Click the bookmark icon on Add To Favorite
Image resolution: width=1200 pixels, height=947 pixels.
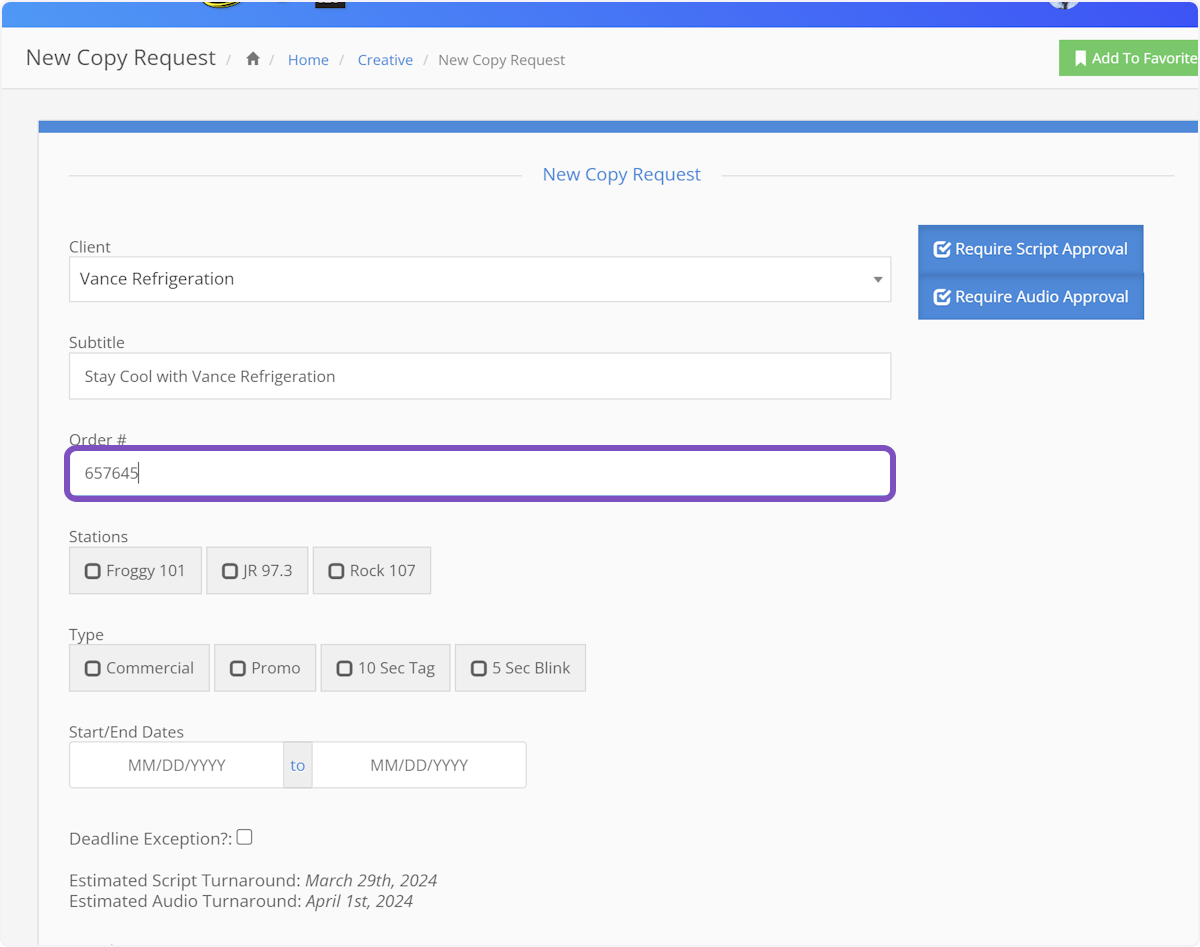pyautogui.click(x=1080, y=59)
